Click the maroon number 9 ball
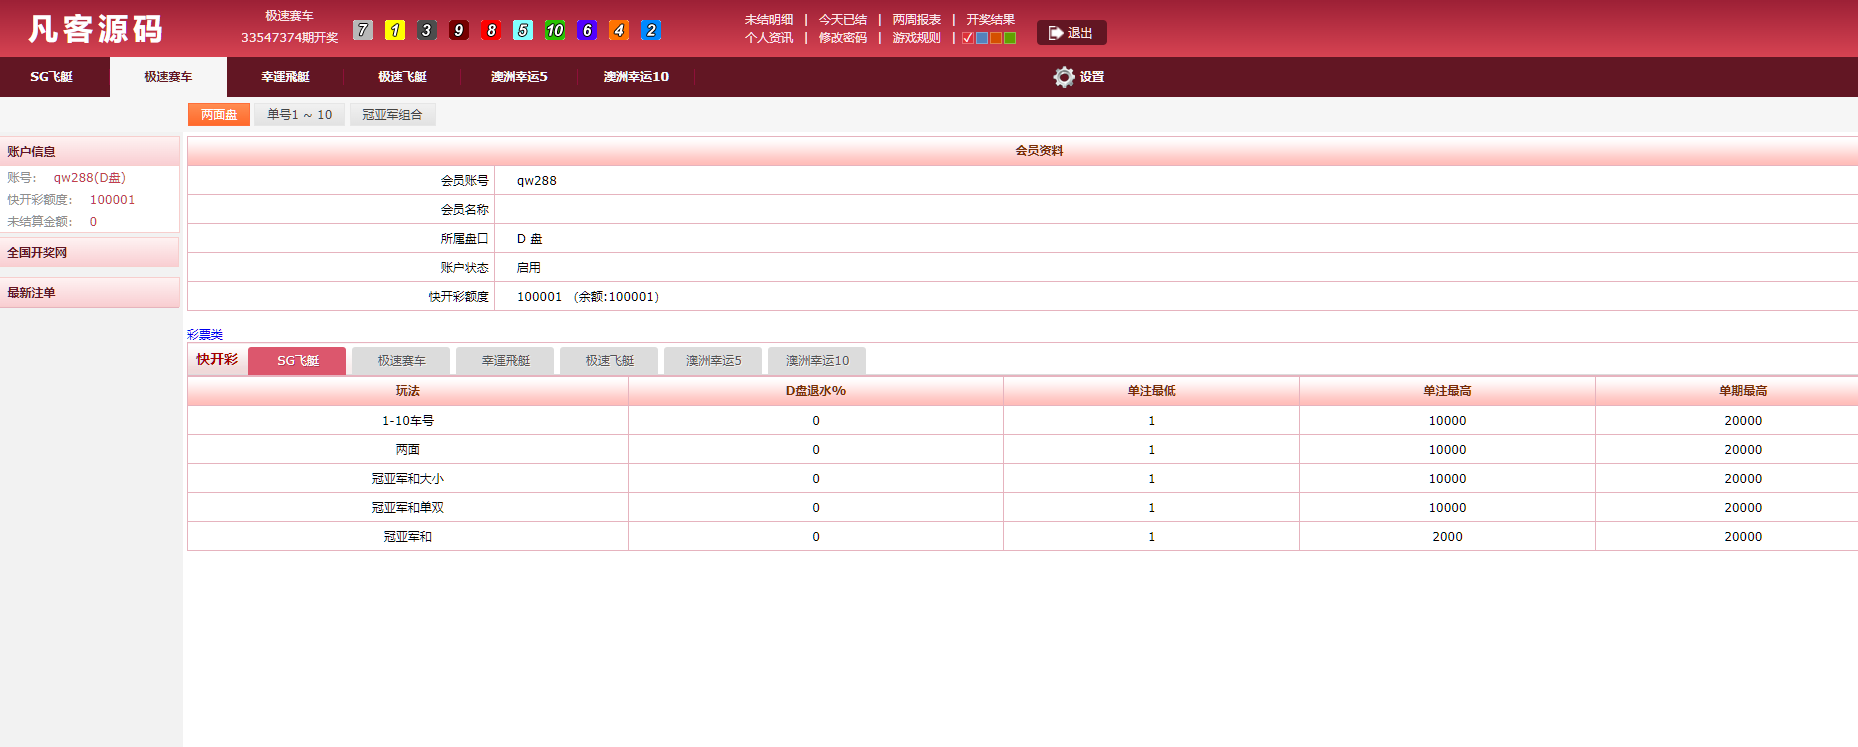This screenshot has height=747, width=1858. 459,30
